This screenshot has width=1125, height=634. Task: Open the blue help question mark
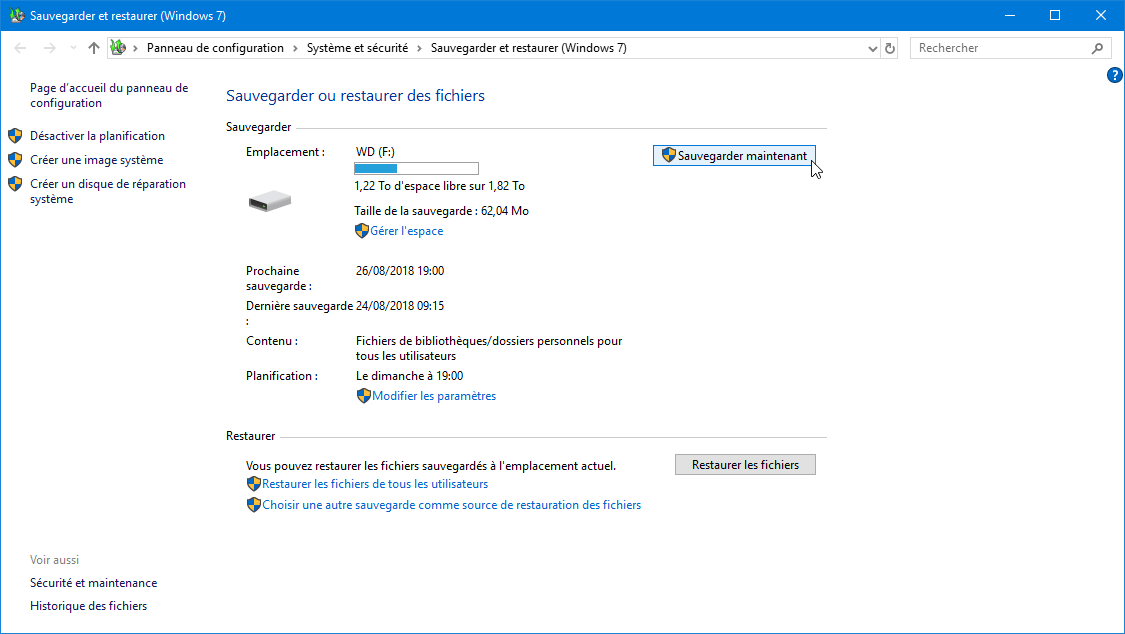pos(1114,75)
